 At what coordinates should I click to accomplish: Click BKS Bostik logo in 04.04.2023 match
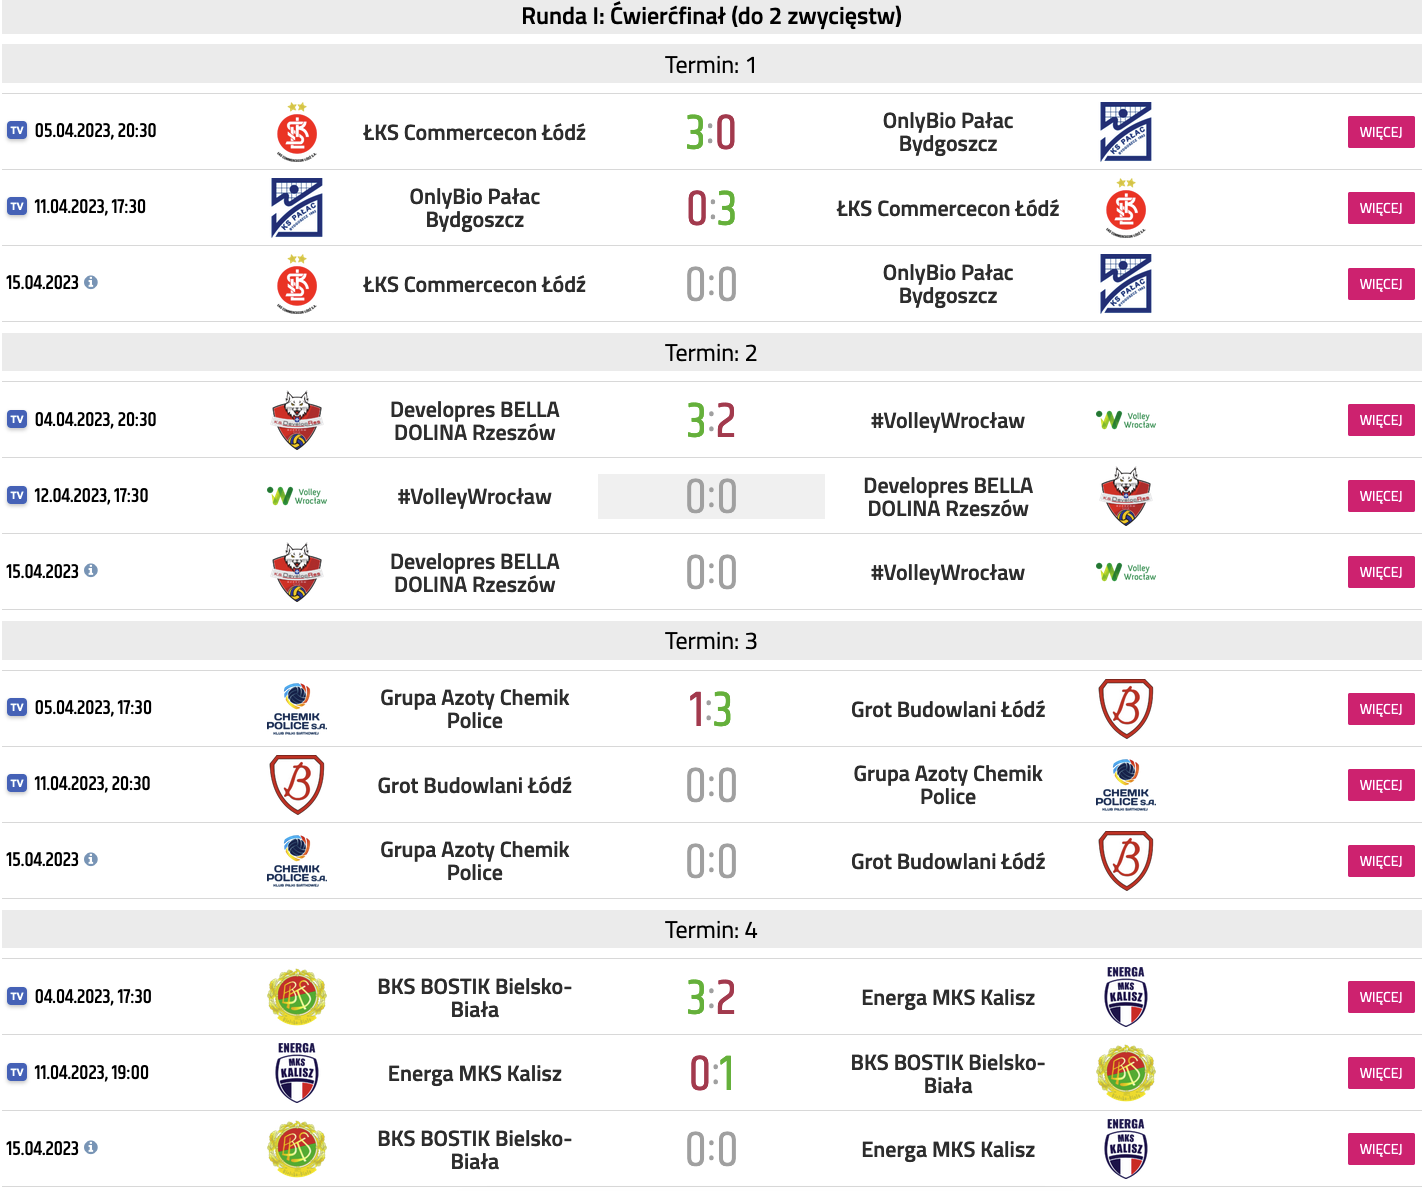(x=297, y=997)
